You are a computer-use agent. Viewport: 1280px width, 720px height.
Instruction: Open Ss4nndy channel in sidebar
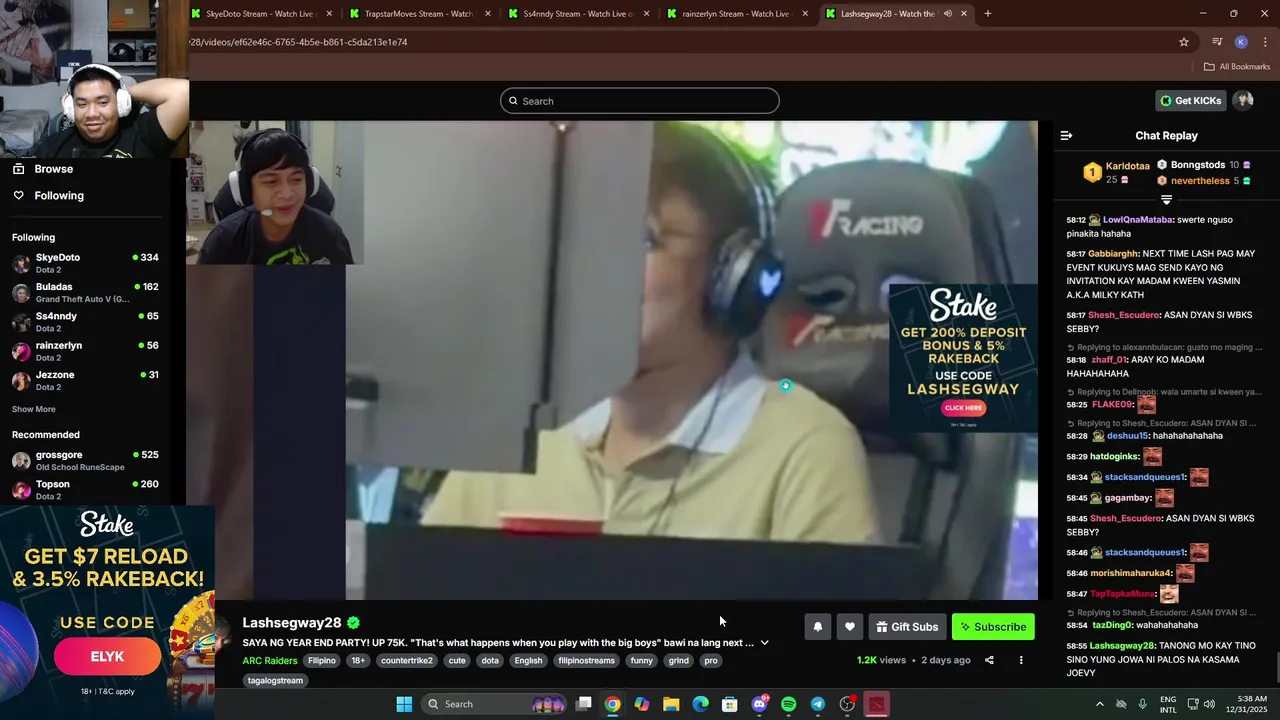tap(85, 322)
